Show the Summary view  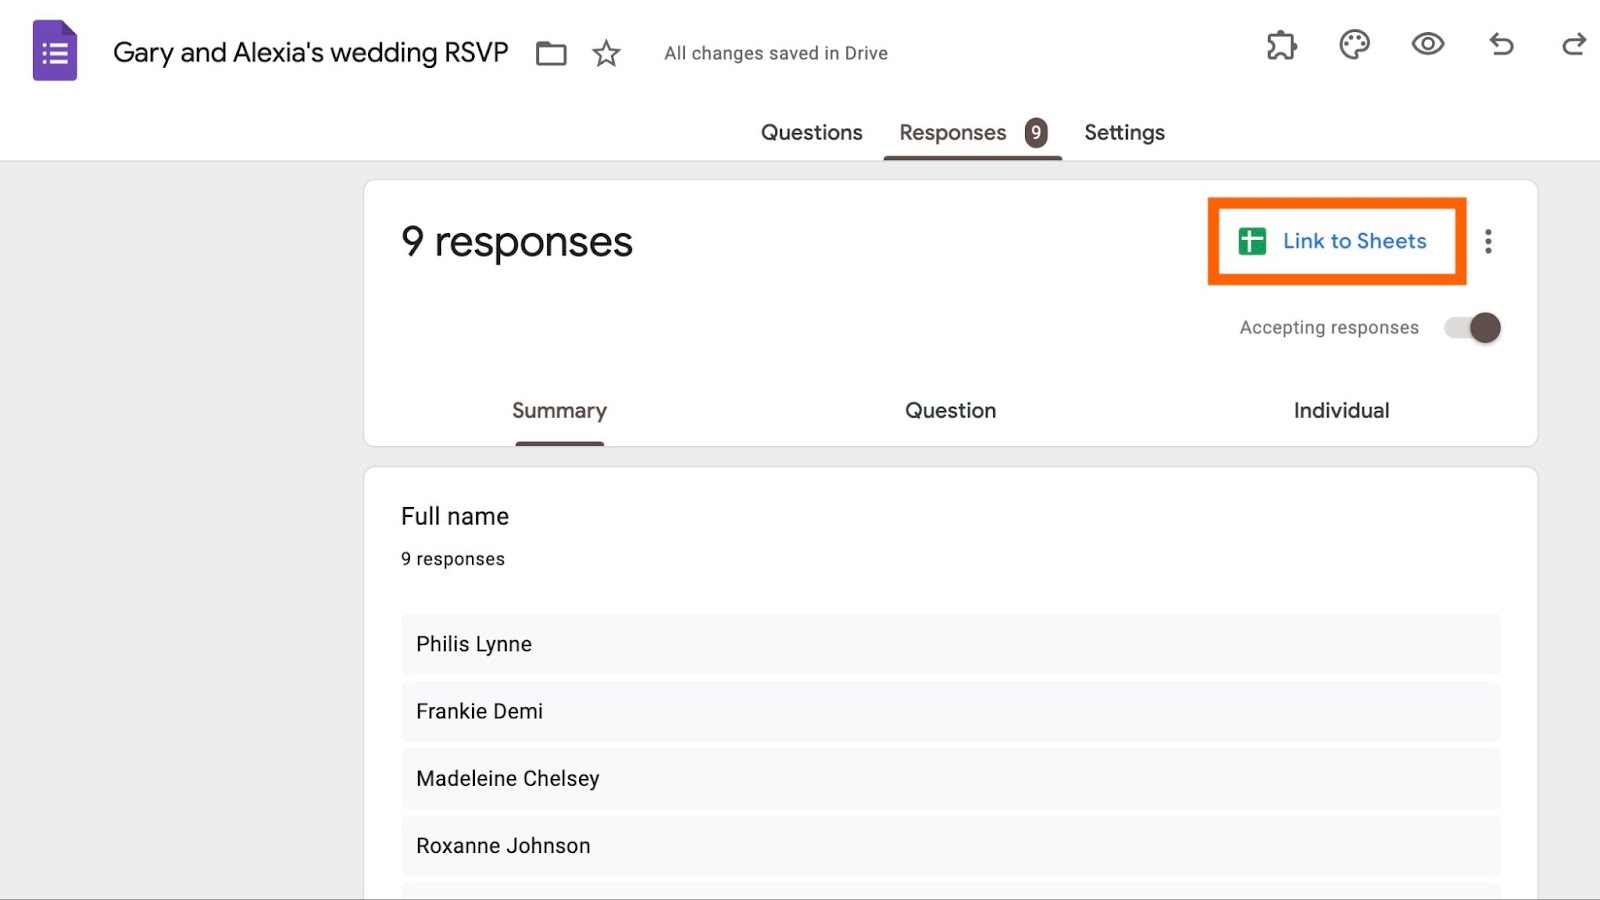click(x=559, y=411)
